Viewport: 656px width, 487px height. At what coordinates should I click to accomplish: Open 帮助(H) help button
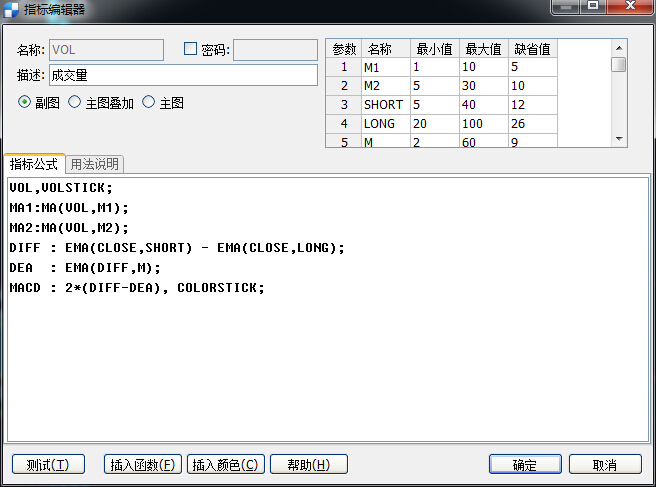[308, 464]
